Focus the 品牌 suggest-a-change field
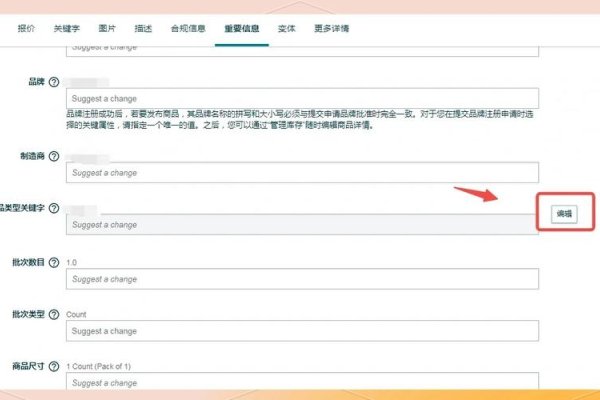Screen dimensions: 600x400 (302, 98)
